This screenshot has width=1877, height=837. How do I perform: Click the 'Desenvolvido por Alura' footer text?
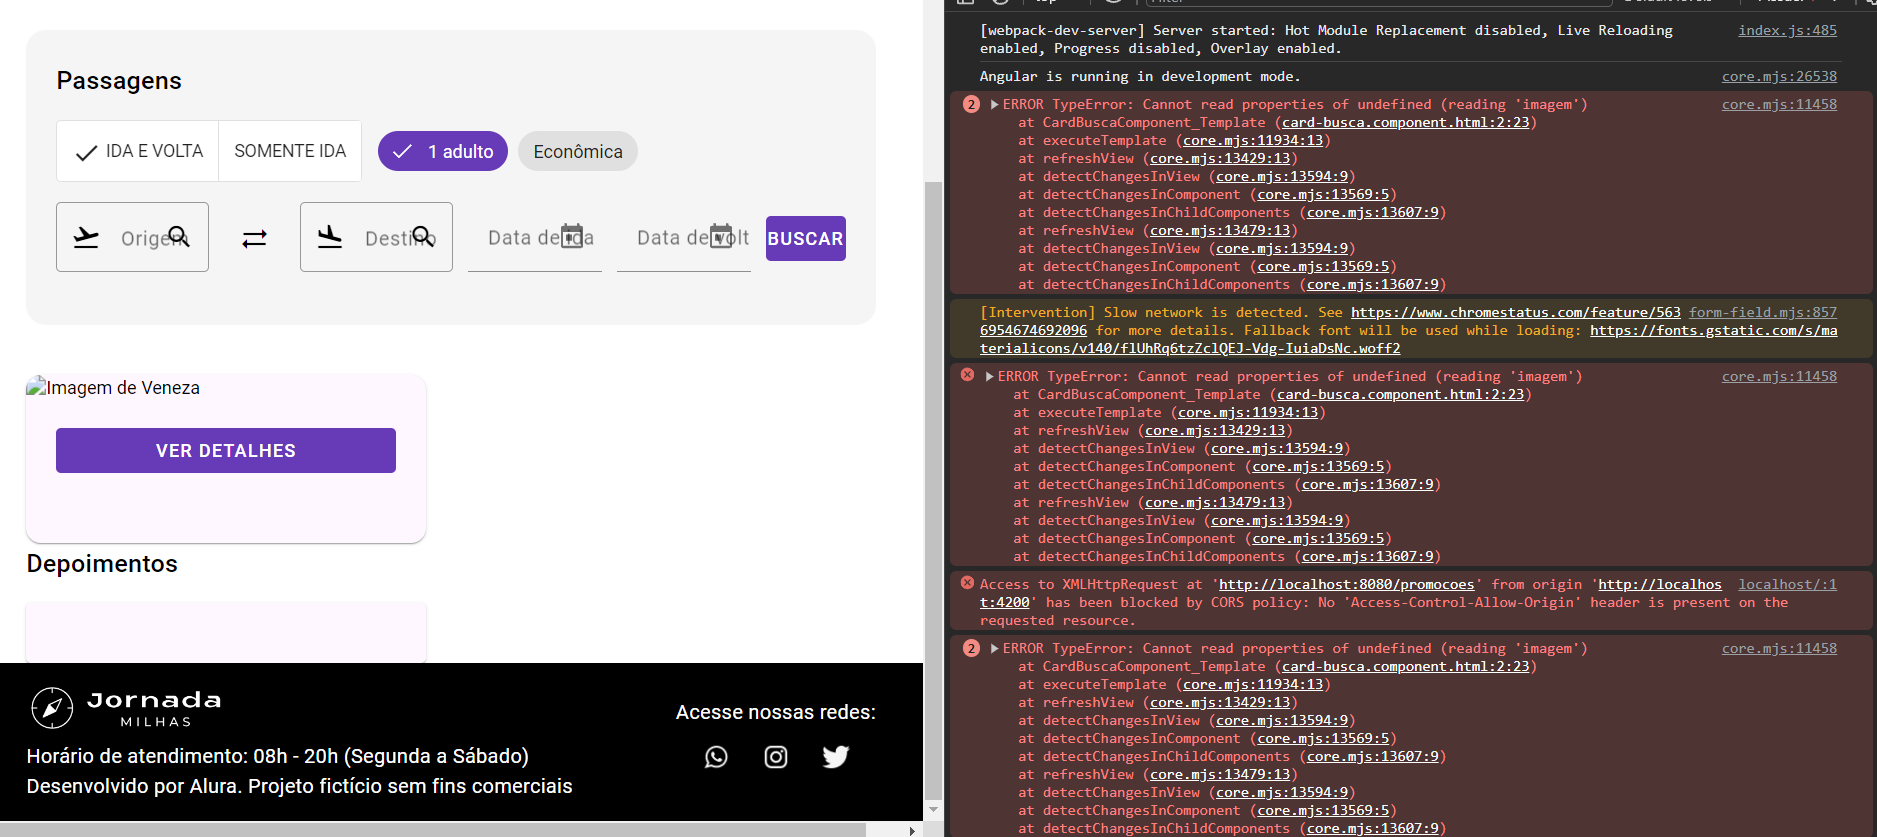300,786
